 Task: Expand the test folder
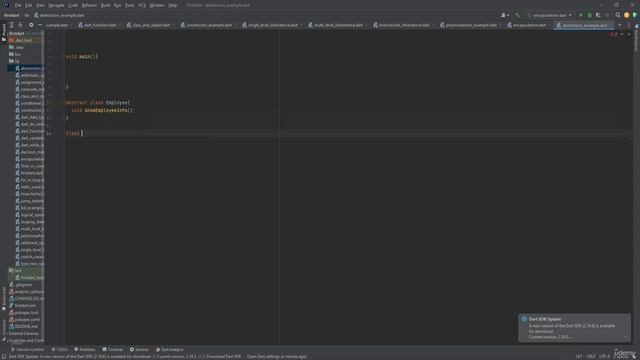(15, 270)
